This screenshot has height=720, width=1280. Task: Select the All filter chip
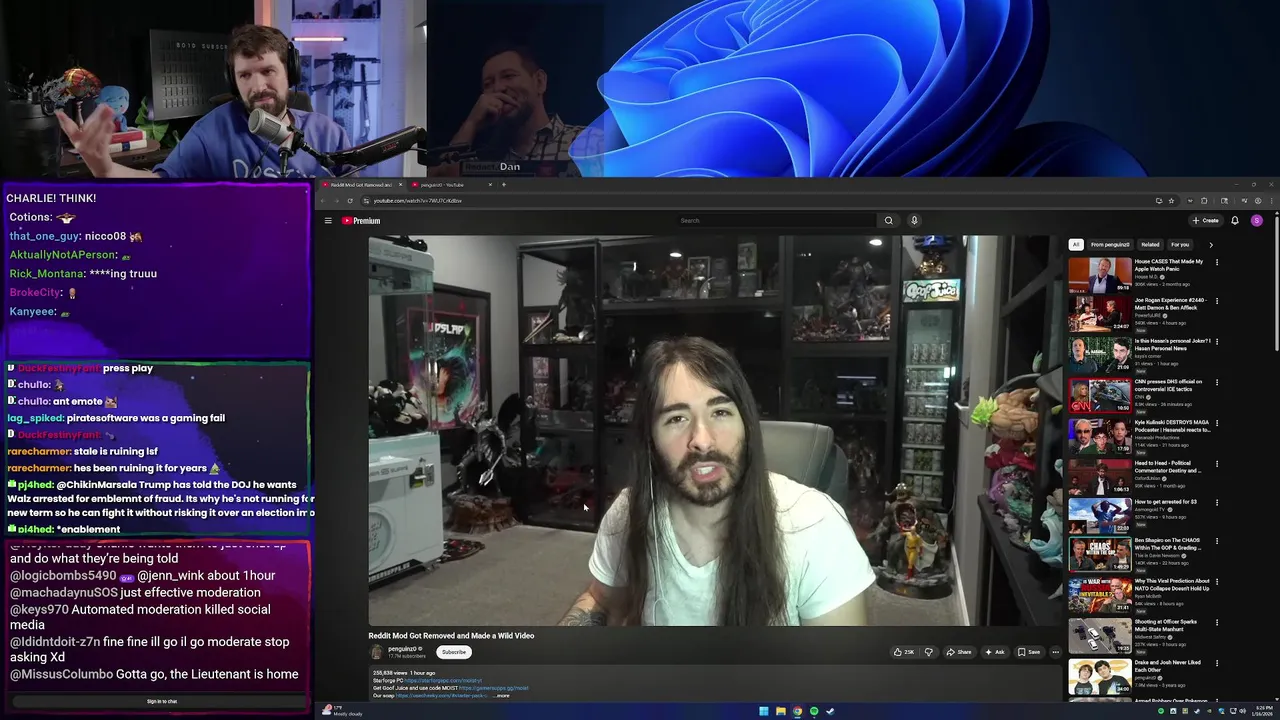pos(1076,245)
